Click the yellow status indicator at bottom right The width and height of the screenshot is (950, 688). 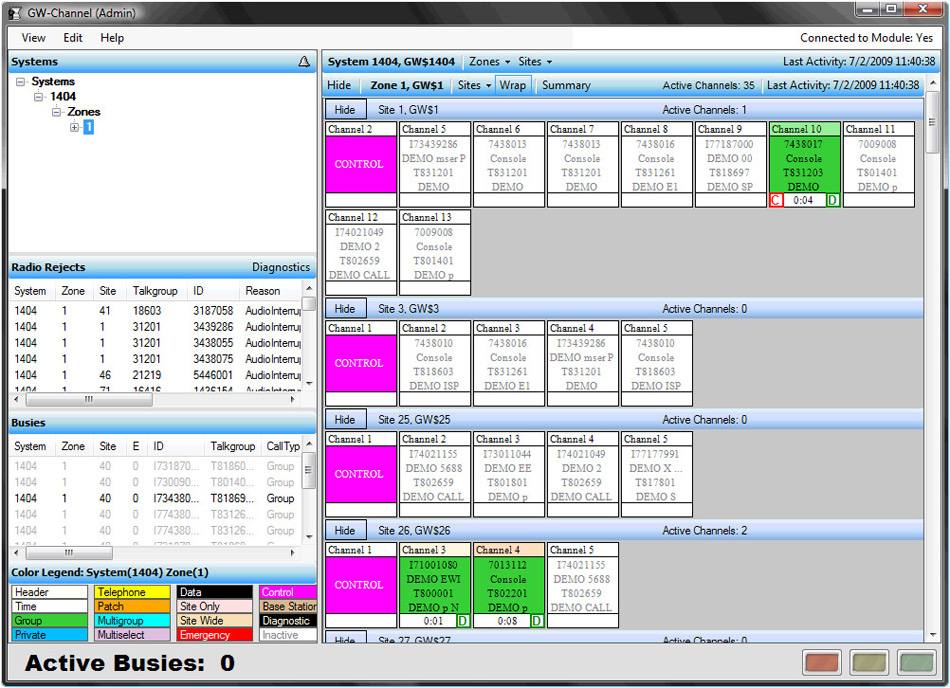tap(868, 663)
